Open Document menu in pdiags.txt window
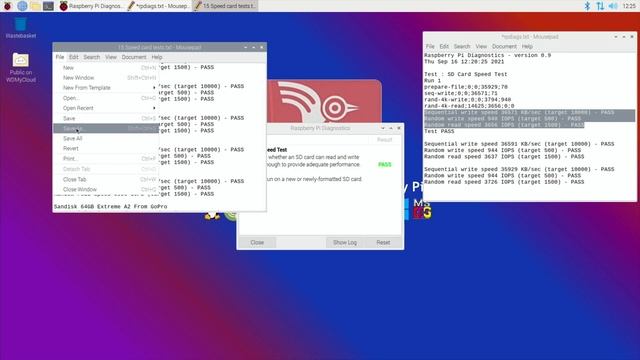The width and height of the screenshot is (640, 360). (x=504, y=47)
